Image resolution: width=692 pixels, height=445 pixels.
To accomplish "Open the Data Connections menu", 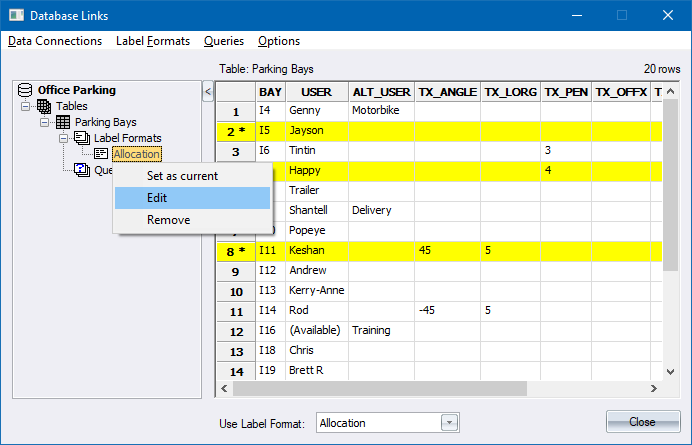I will [55, 41].
